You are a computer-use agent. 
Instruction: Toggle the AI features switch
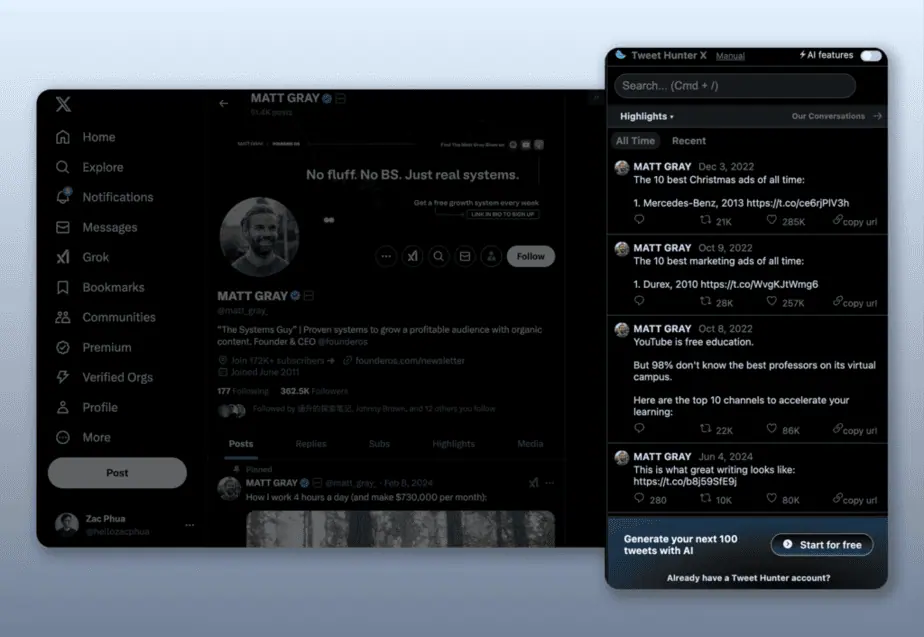[x=870, y=55]
